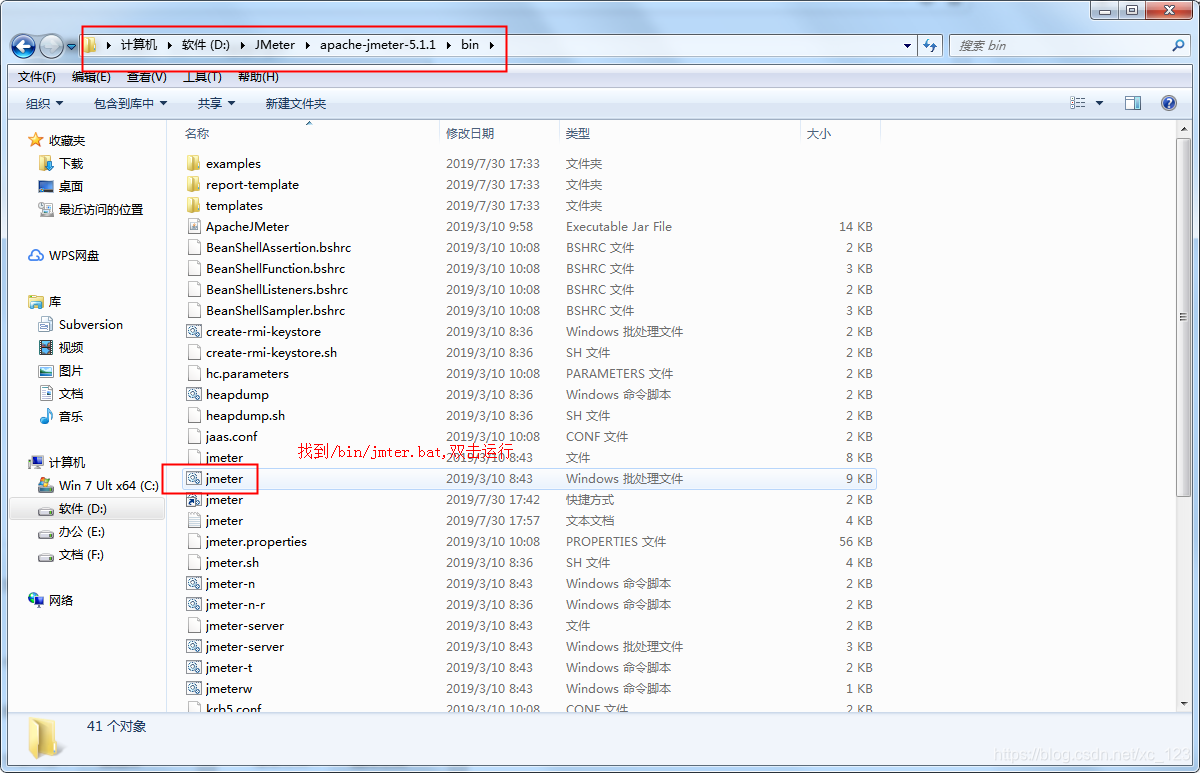Select 最近访问的位置 in navigation pane

[x=100, y=209]
